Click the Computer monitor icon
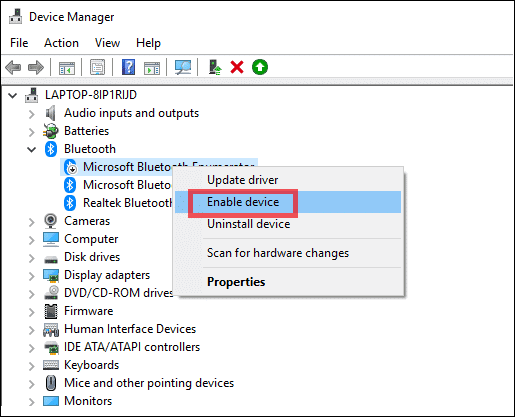515x417 pixels. (51, 239)
